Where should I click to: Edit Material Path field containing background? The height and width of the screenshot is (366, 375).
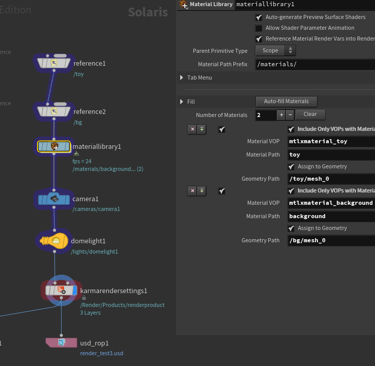click(331, 216)
